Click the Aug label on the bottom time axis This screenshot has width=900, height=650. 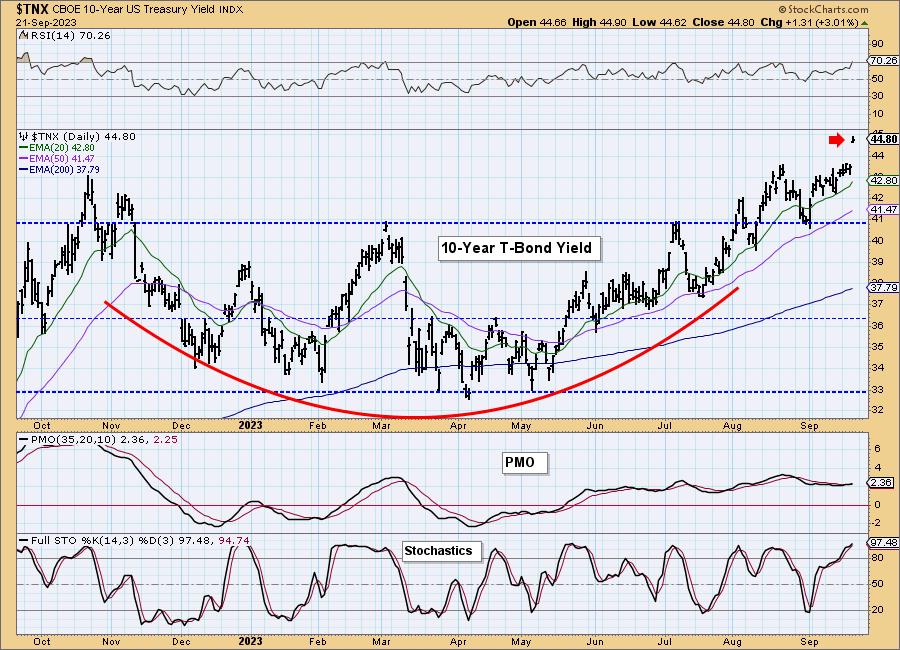click(732, 641)
